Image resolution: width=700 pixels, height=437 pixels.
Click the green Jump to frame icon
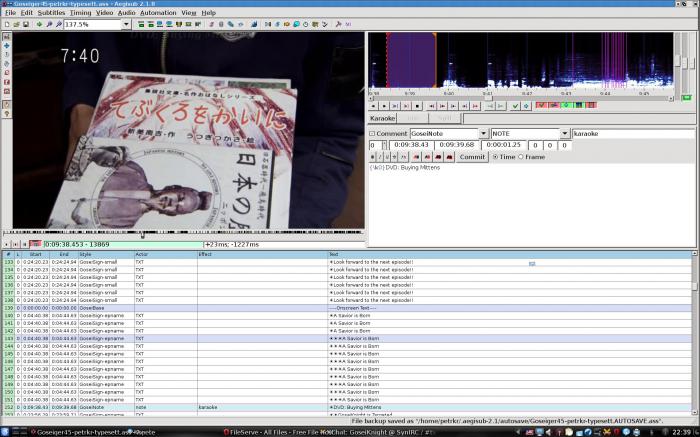tap(39, 24)
